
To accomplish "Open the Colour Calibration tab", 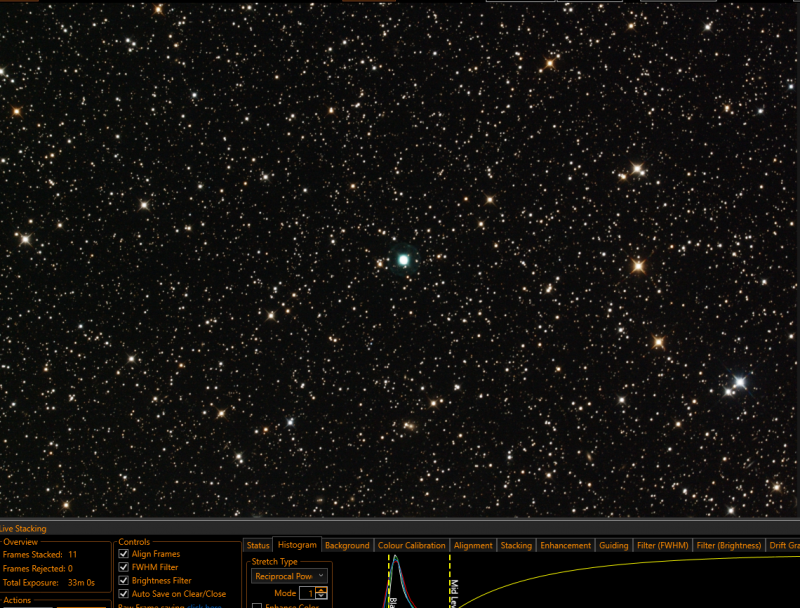I will pos(411,545).
